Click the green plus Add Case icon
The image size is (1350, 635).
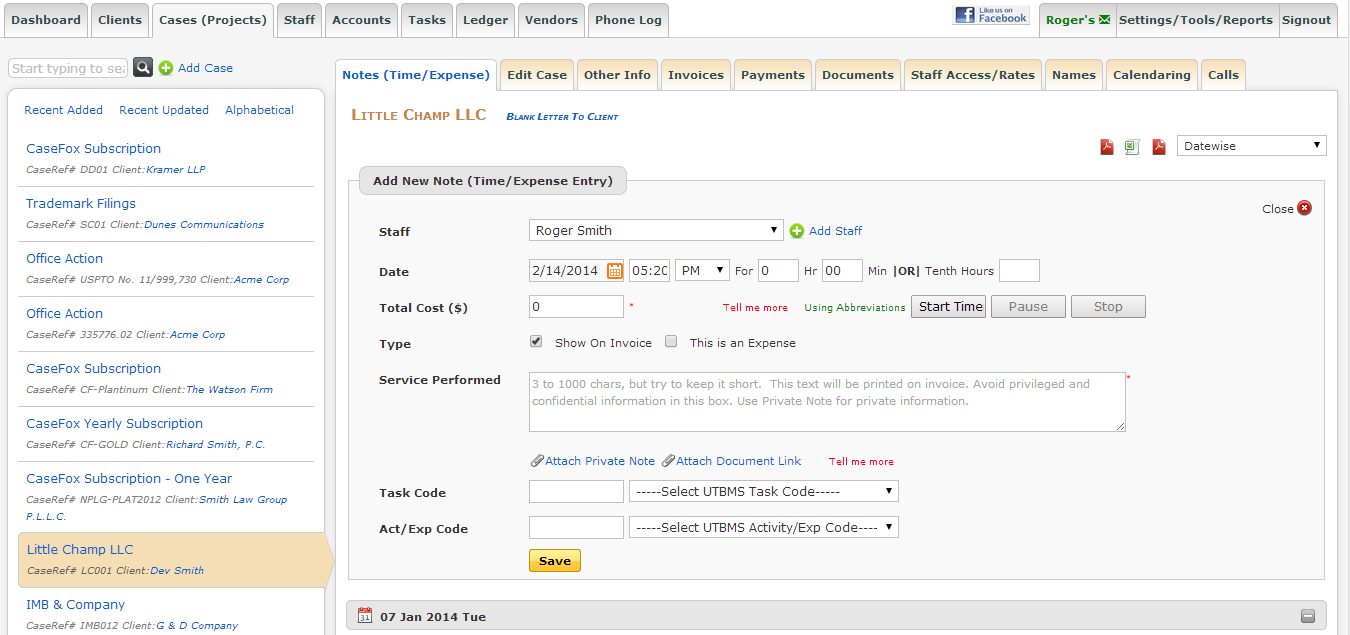click(166, 68)
